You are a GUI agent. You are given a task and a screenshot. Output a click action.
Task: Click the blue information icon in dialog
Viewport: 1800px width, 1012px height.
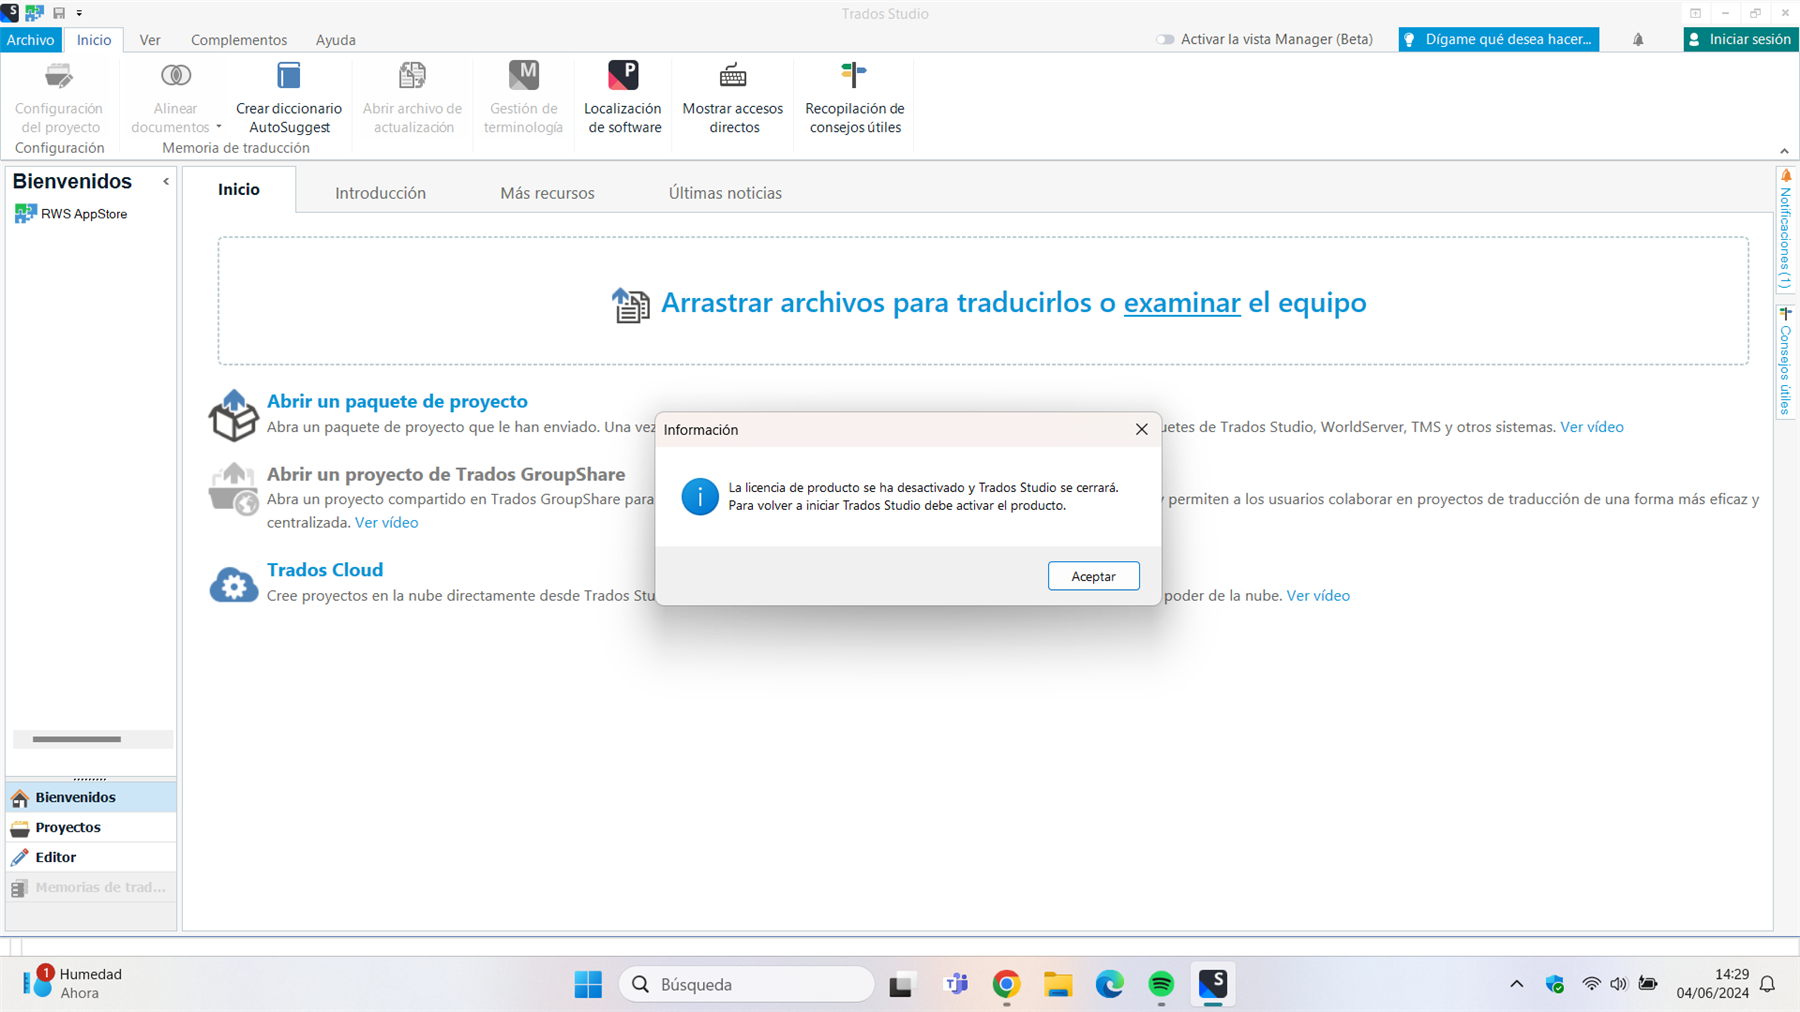[700, 496]
